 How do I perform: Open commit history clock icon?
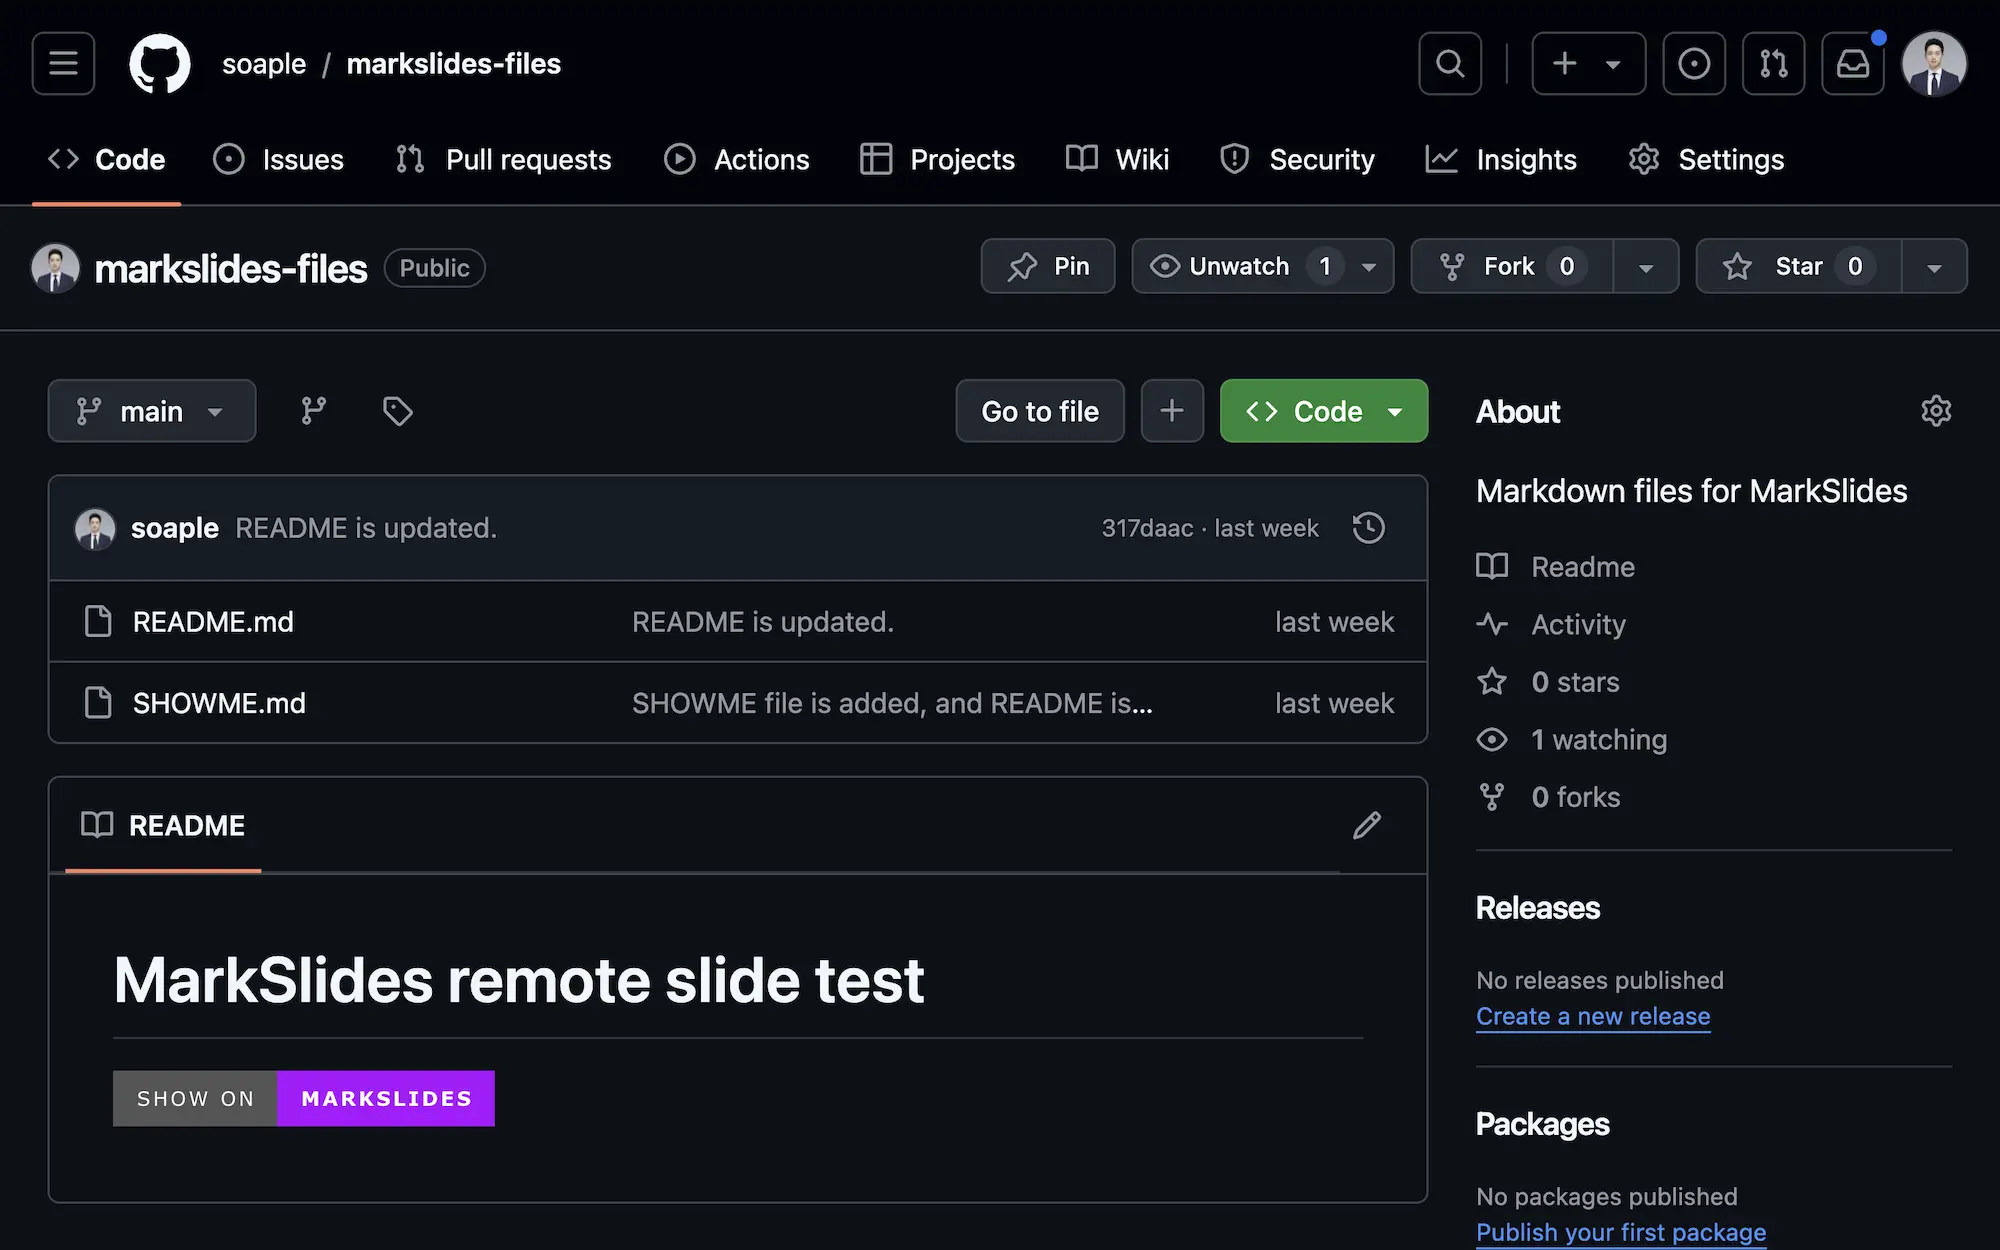(1368, 528)
